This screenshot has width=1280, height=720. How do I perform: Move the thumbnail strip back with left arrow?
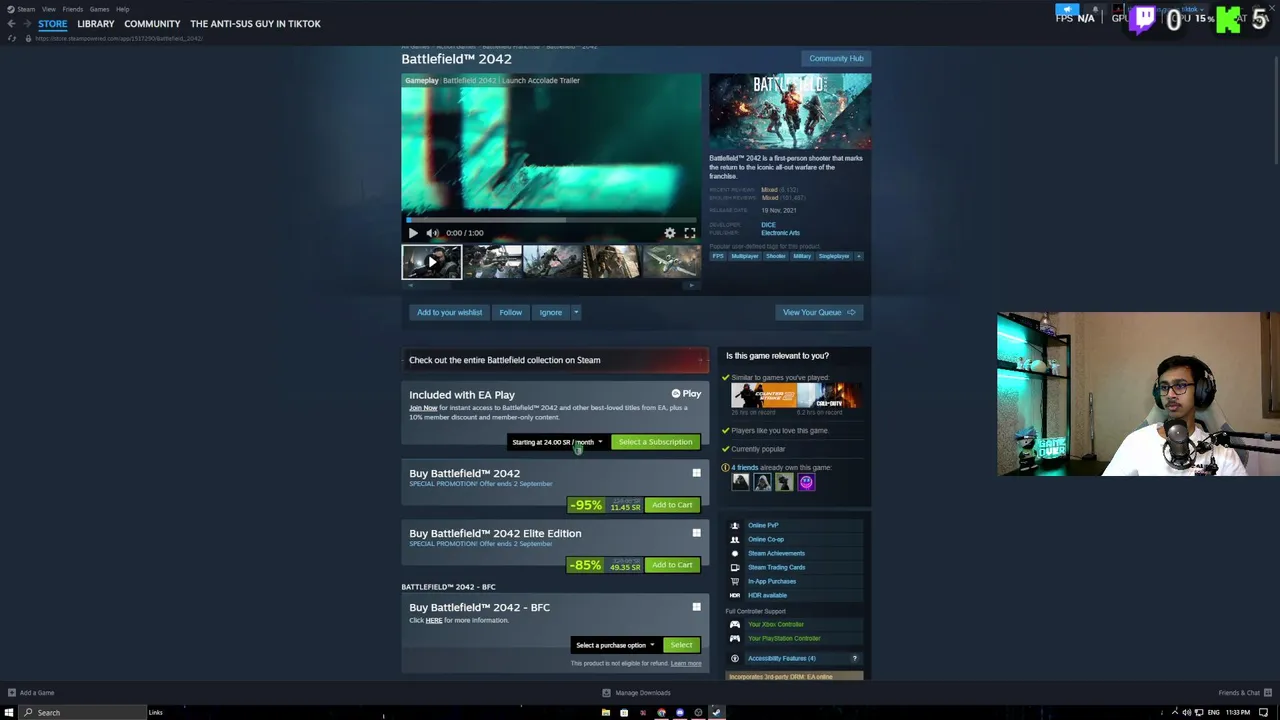tap(410, 285)
